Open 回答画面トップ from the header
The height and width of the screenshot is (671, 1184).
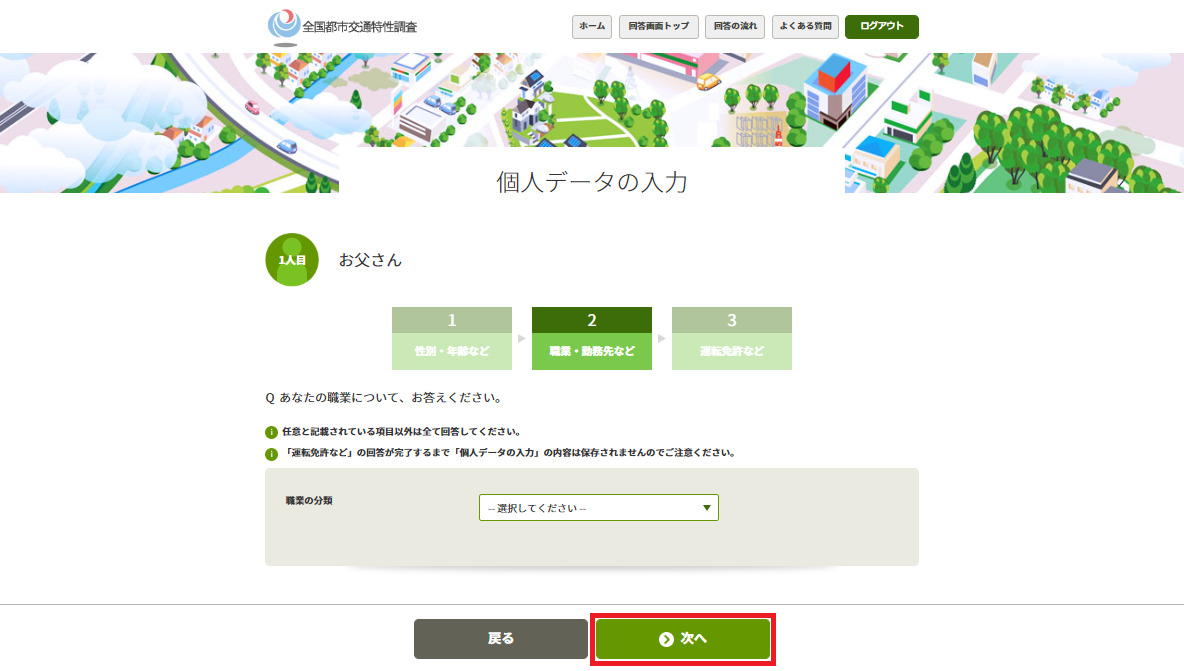[658, 27]
